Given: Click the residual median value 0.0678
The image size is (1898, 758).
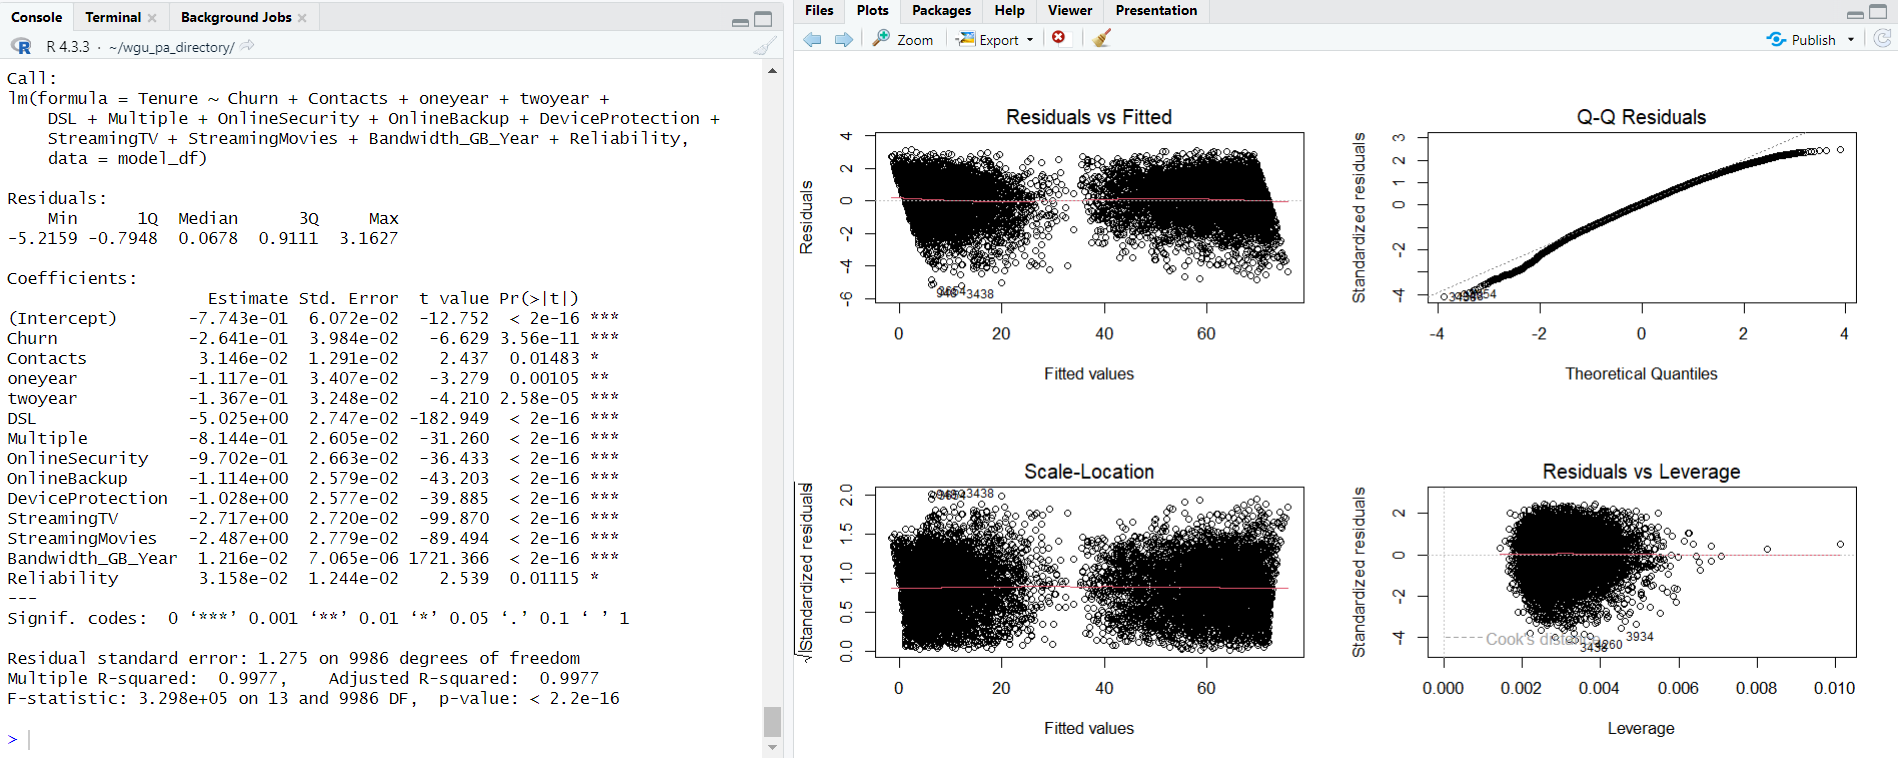Looking at the screenshot, I should 208,238.
